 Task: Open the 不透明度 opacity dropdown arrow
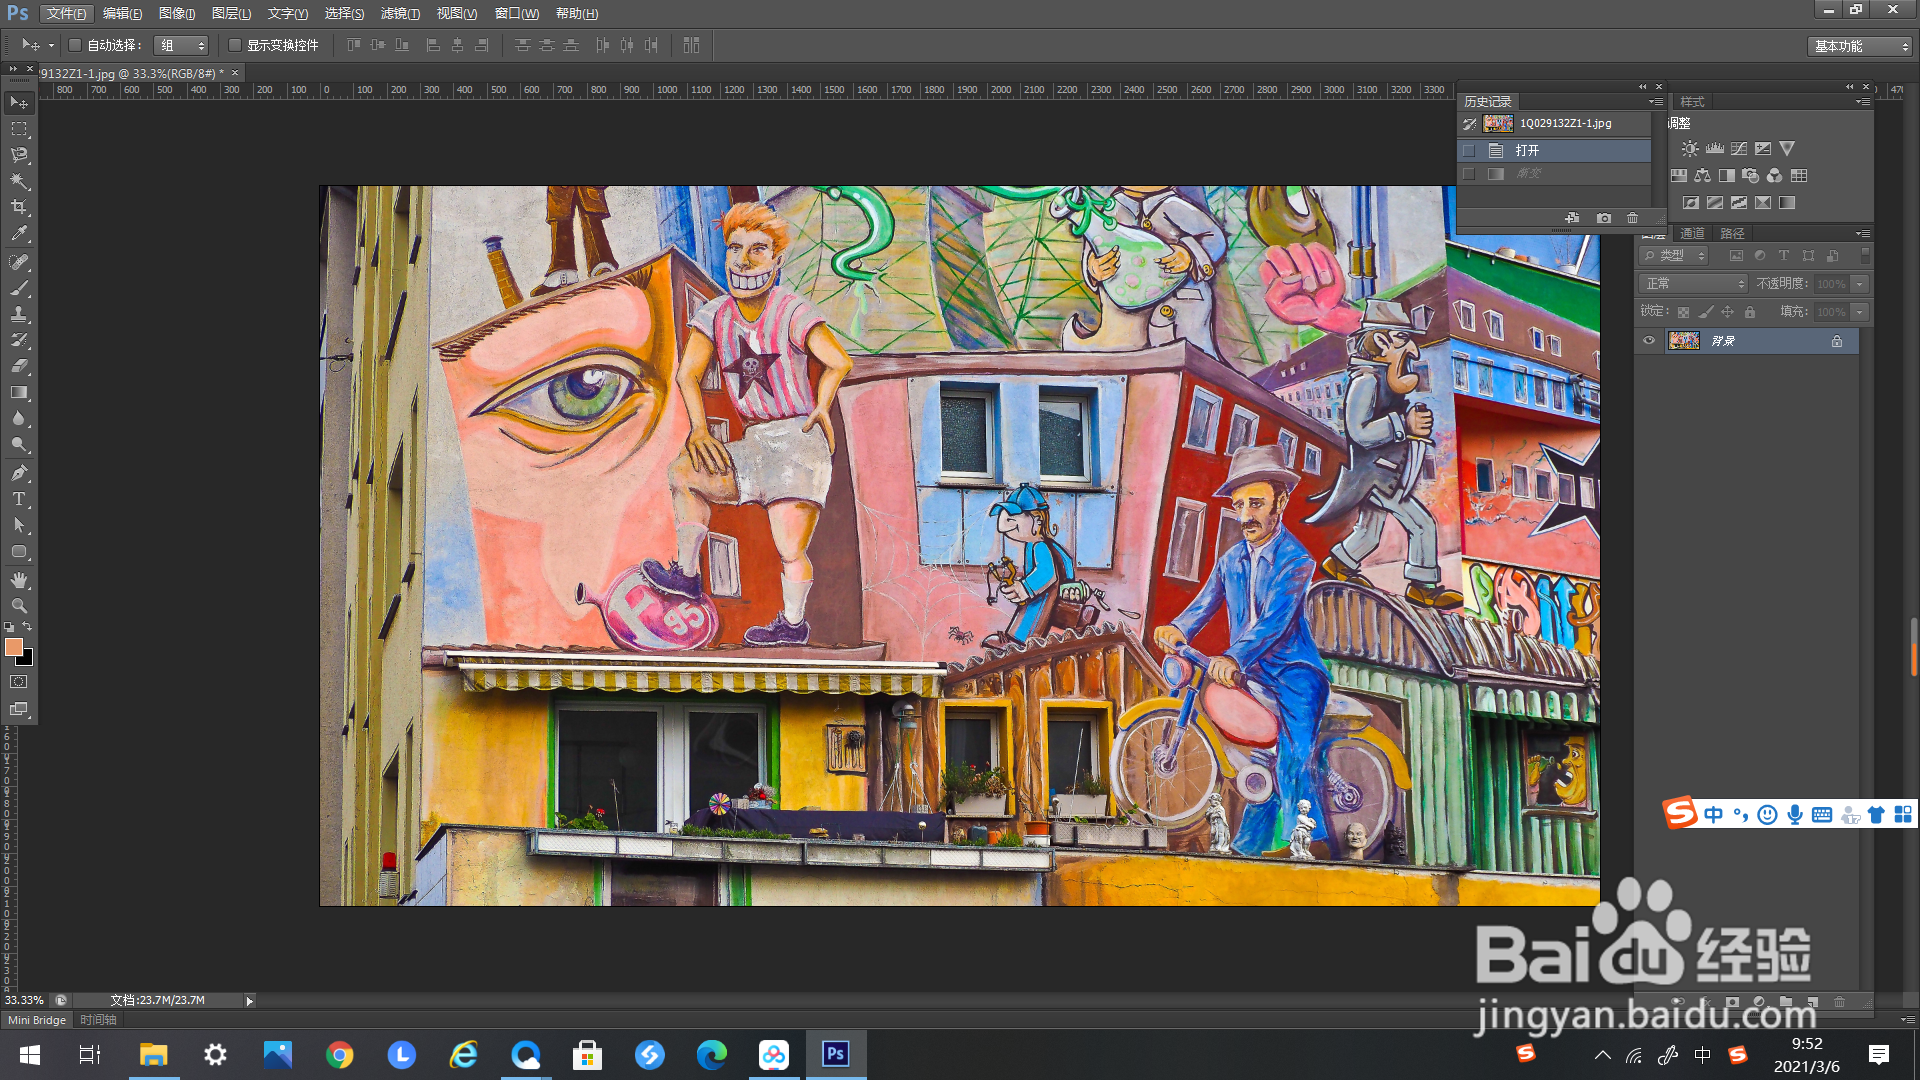point(1860,284)
